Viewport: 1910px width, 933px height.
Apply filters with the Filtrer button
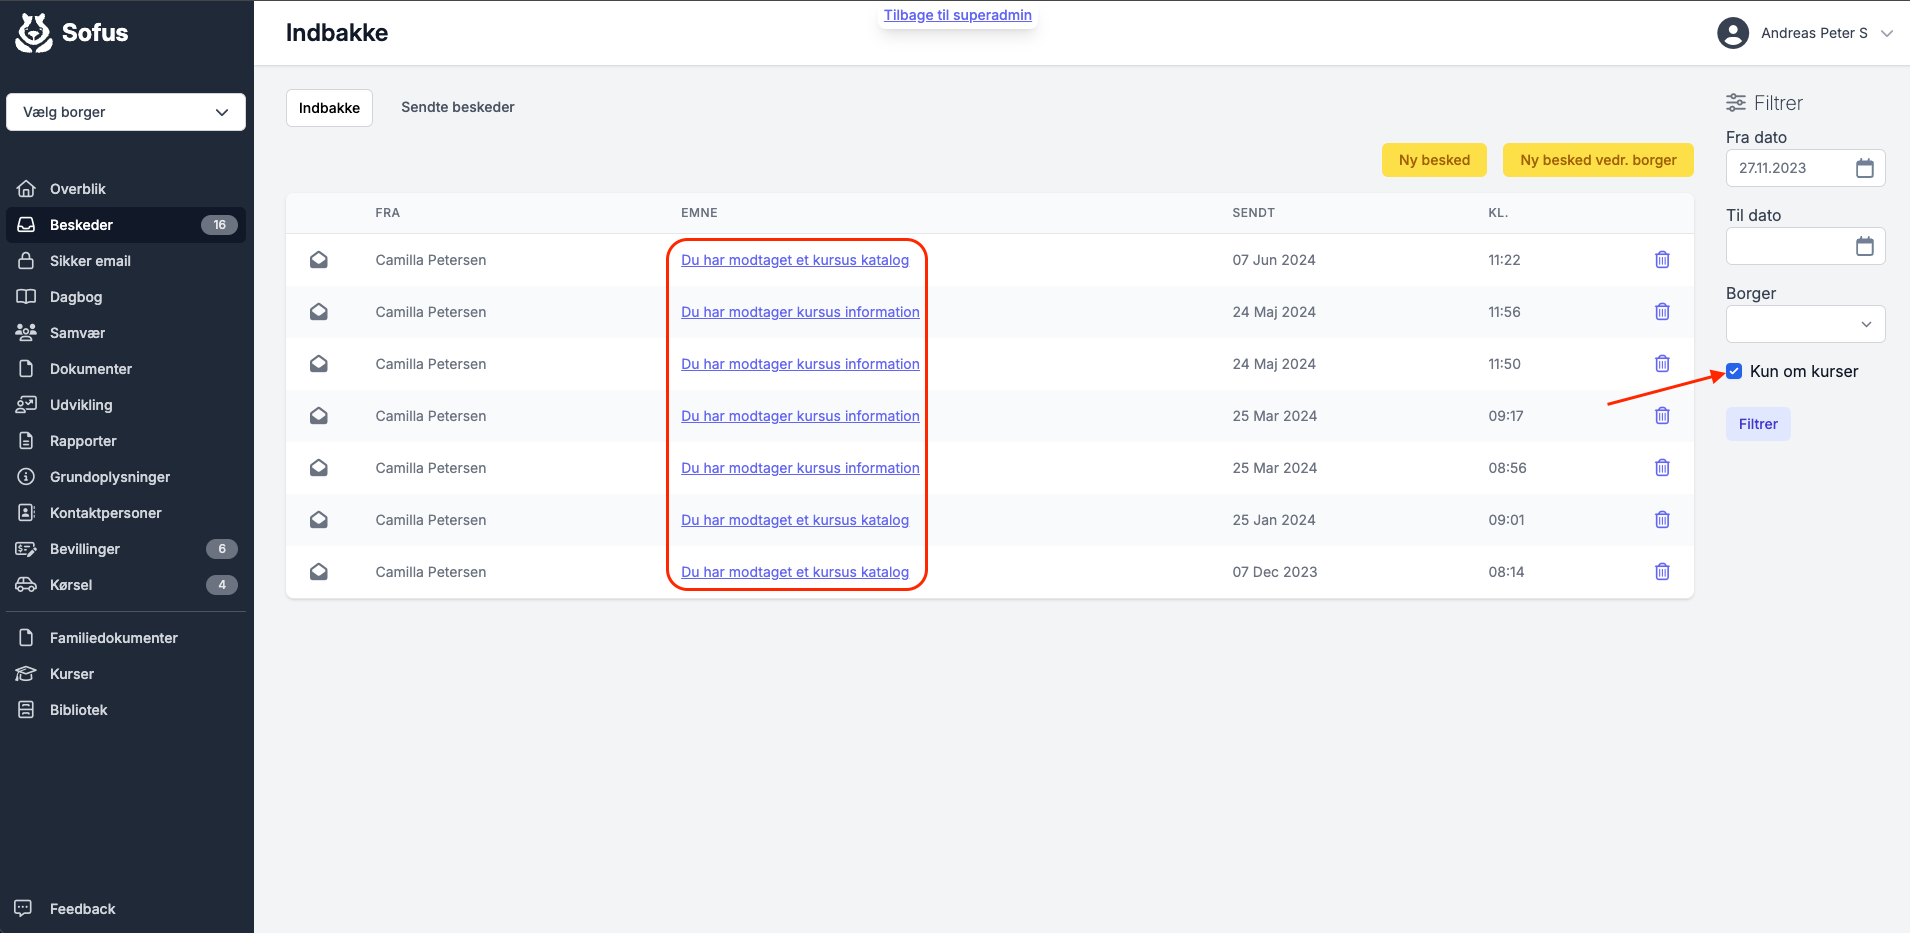(1757, 424)
